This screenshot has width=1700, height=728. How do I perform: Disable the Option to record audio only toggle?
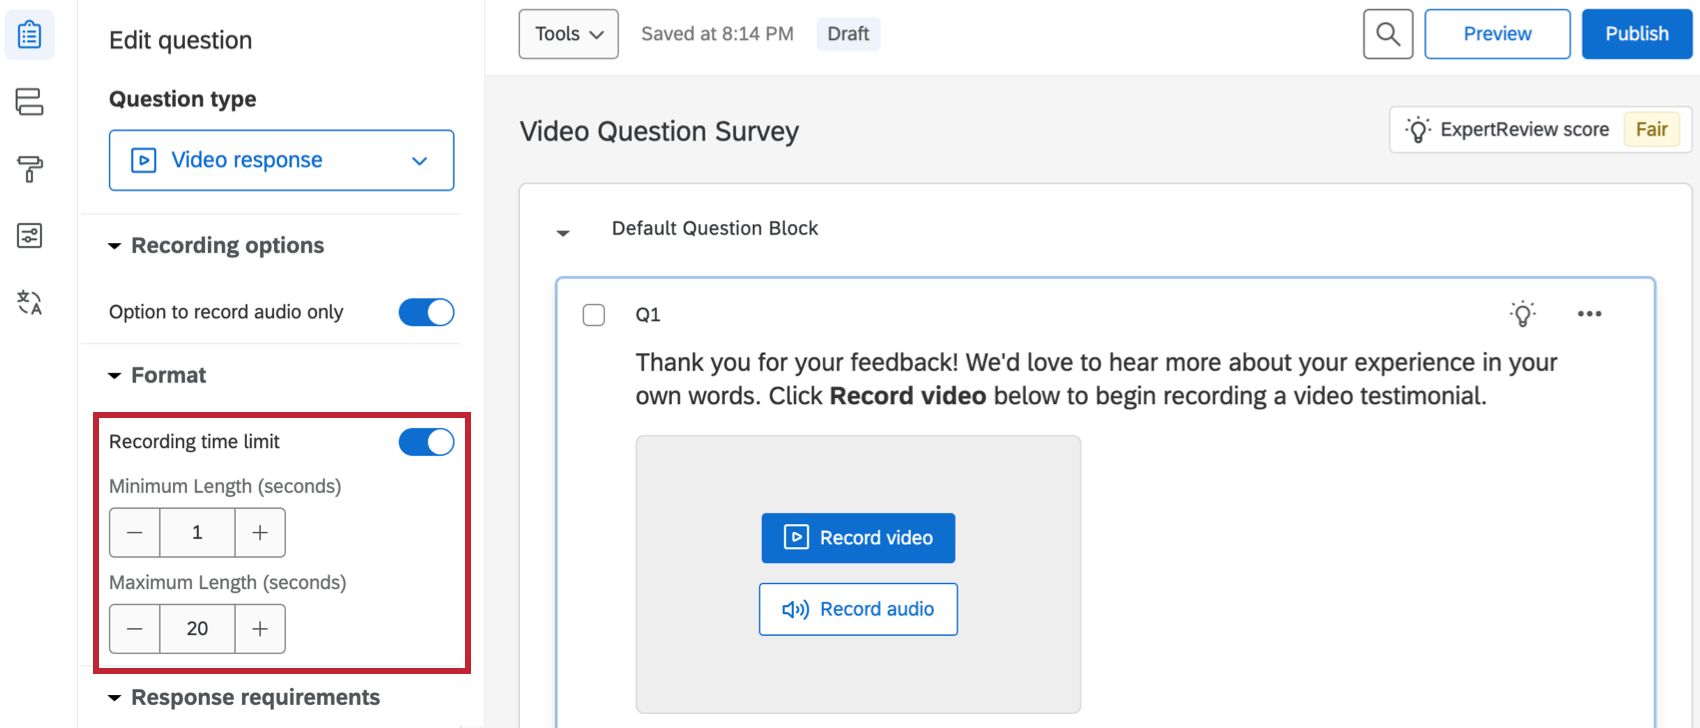click(x=426, y=312)
